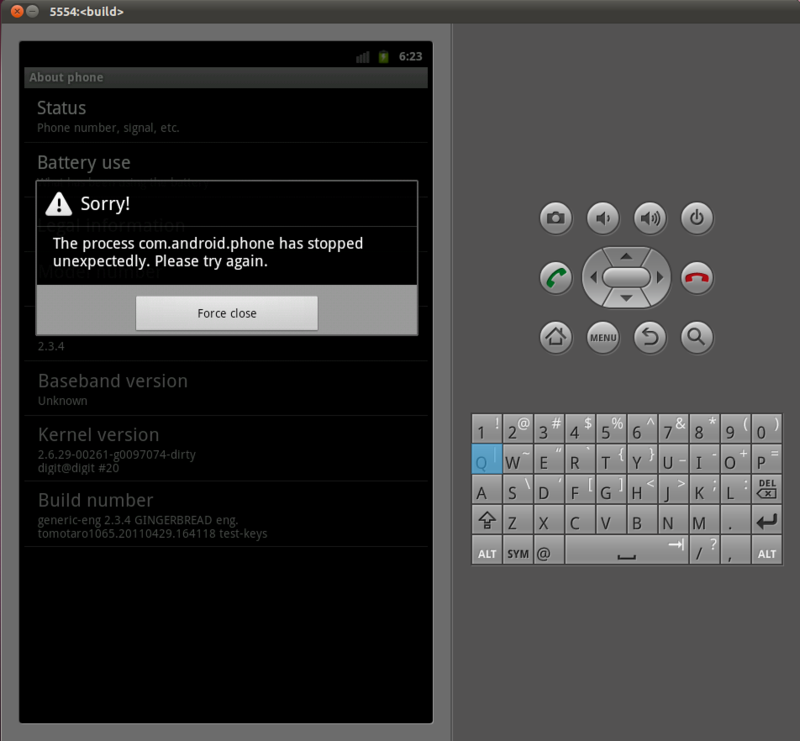Click the emulator Search button
This screenshot has height=741, width=800.
[x=696, y=337]
